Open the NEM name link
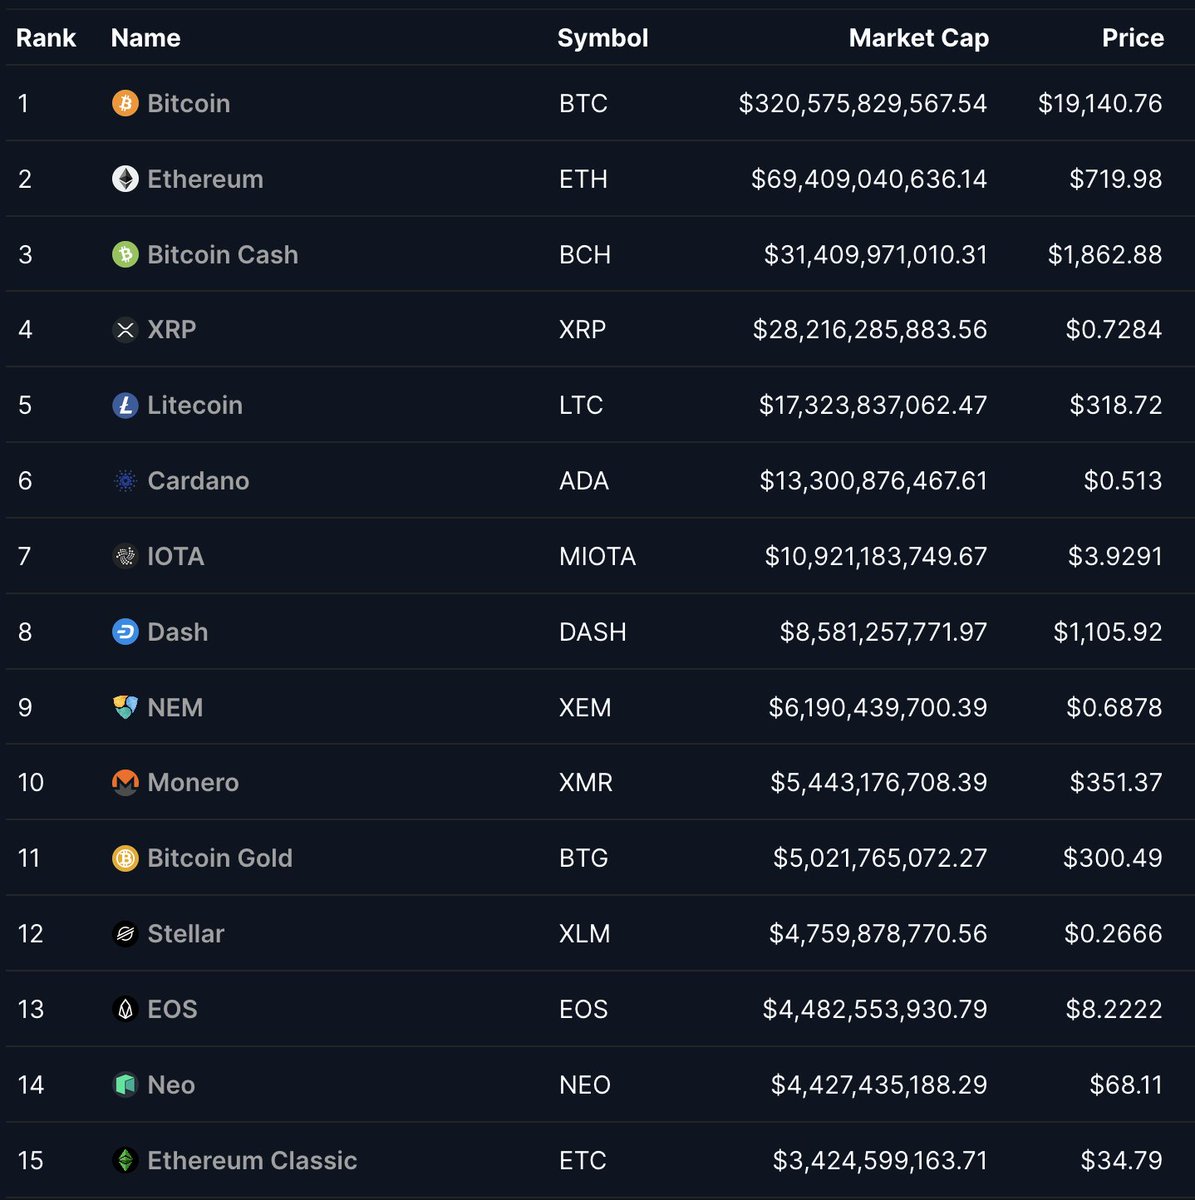 pyautogui.click(x=175, y=707)
